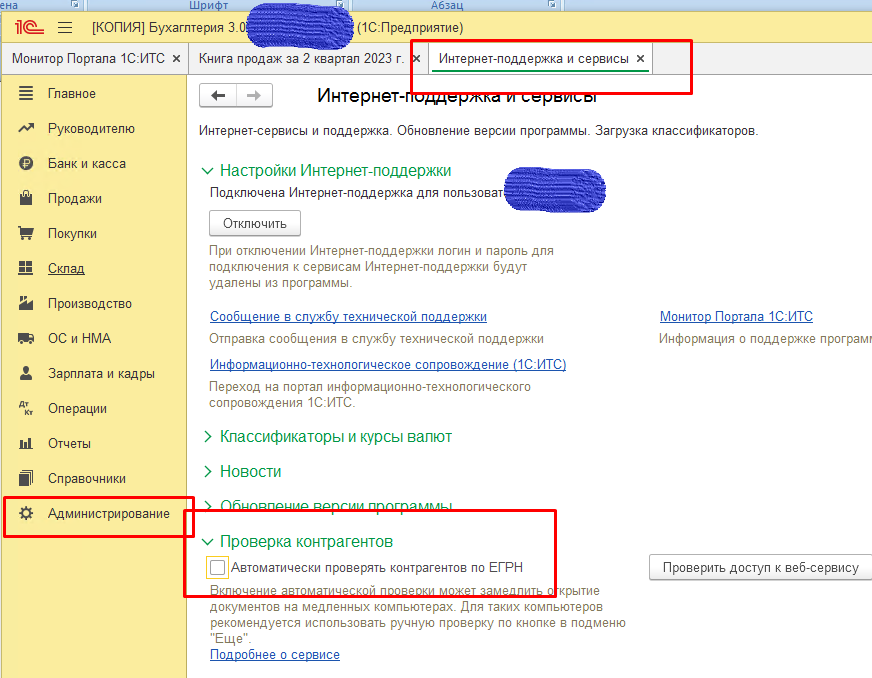Enable automatic ЕГРН counterparty check
This screenshot has height=678, width=872.
[x=217, y=567]
